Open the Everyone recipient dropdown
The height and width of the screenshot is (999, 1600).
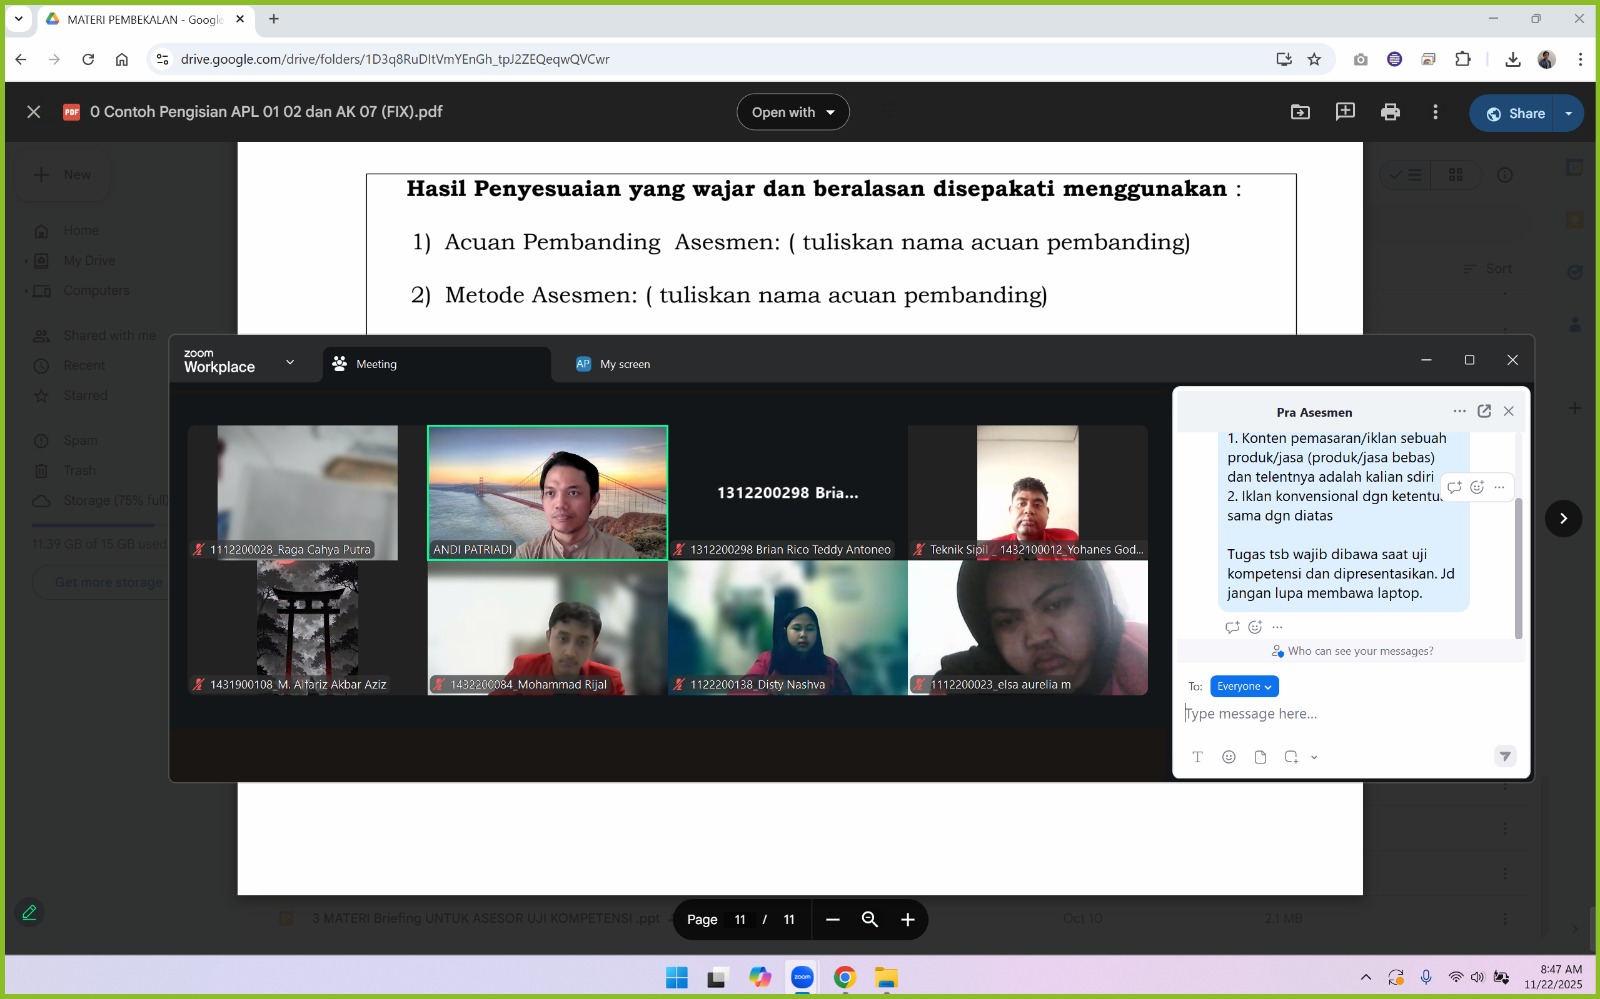(1244, 686)
